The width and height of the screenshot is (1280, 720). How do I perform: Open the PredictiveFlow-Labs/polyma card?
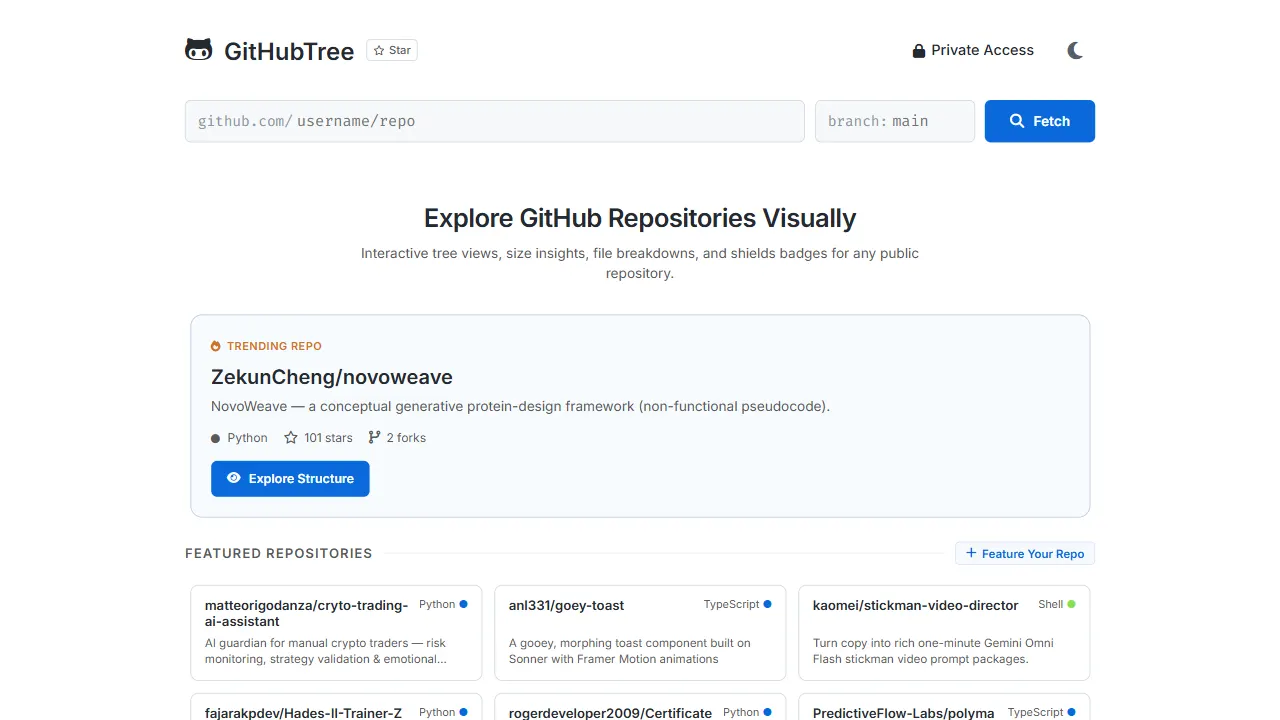tap(944, 707)
